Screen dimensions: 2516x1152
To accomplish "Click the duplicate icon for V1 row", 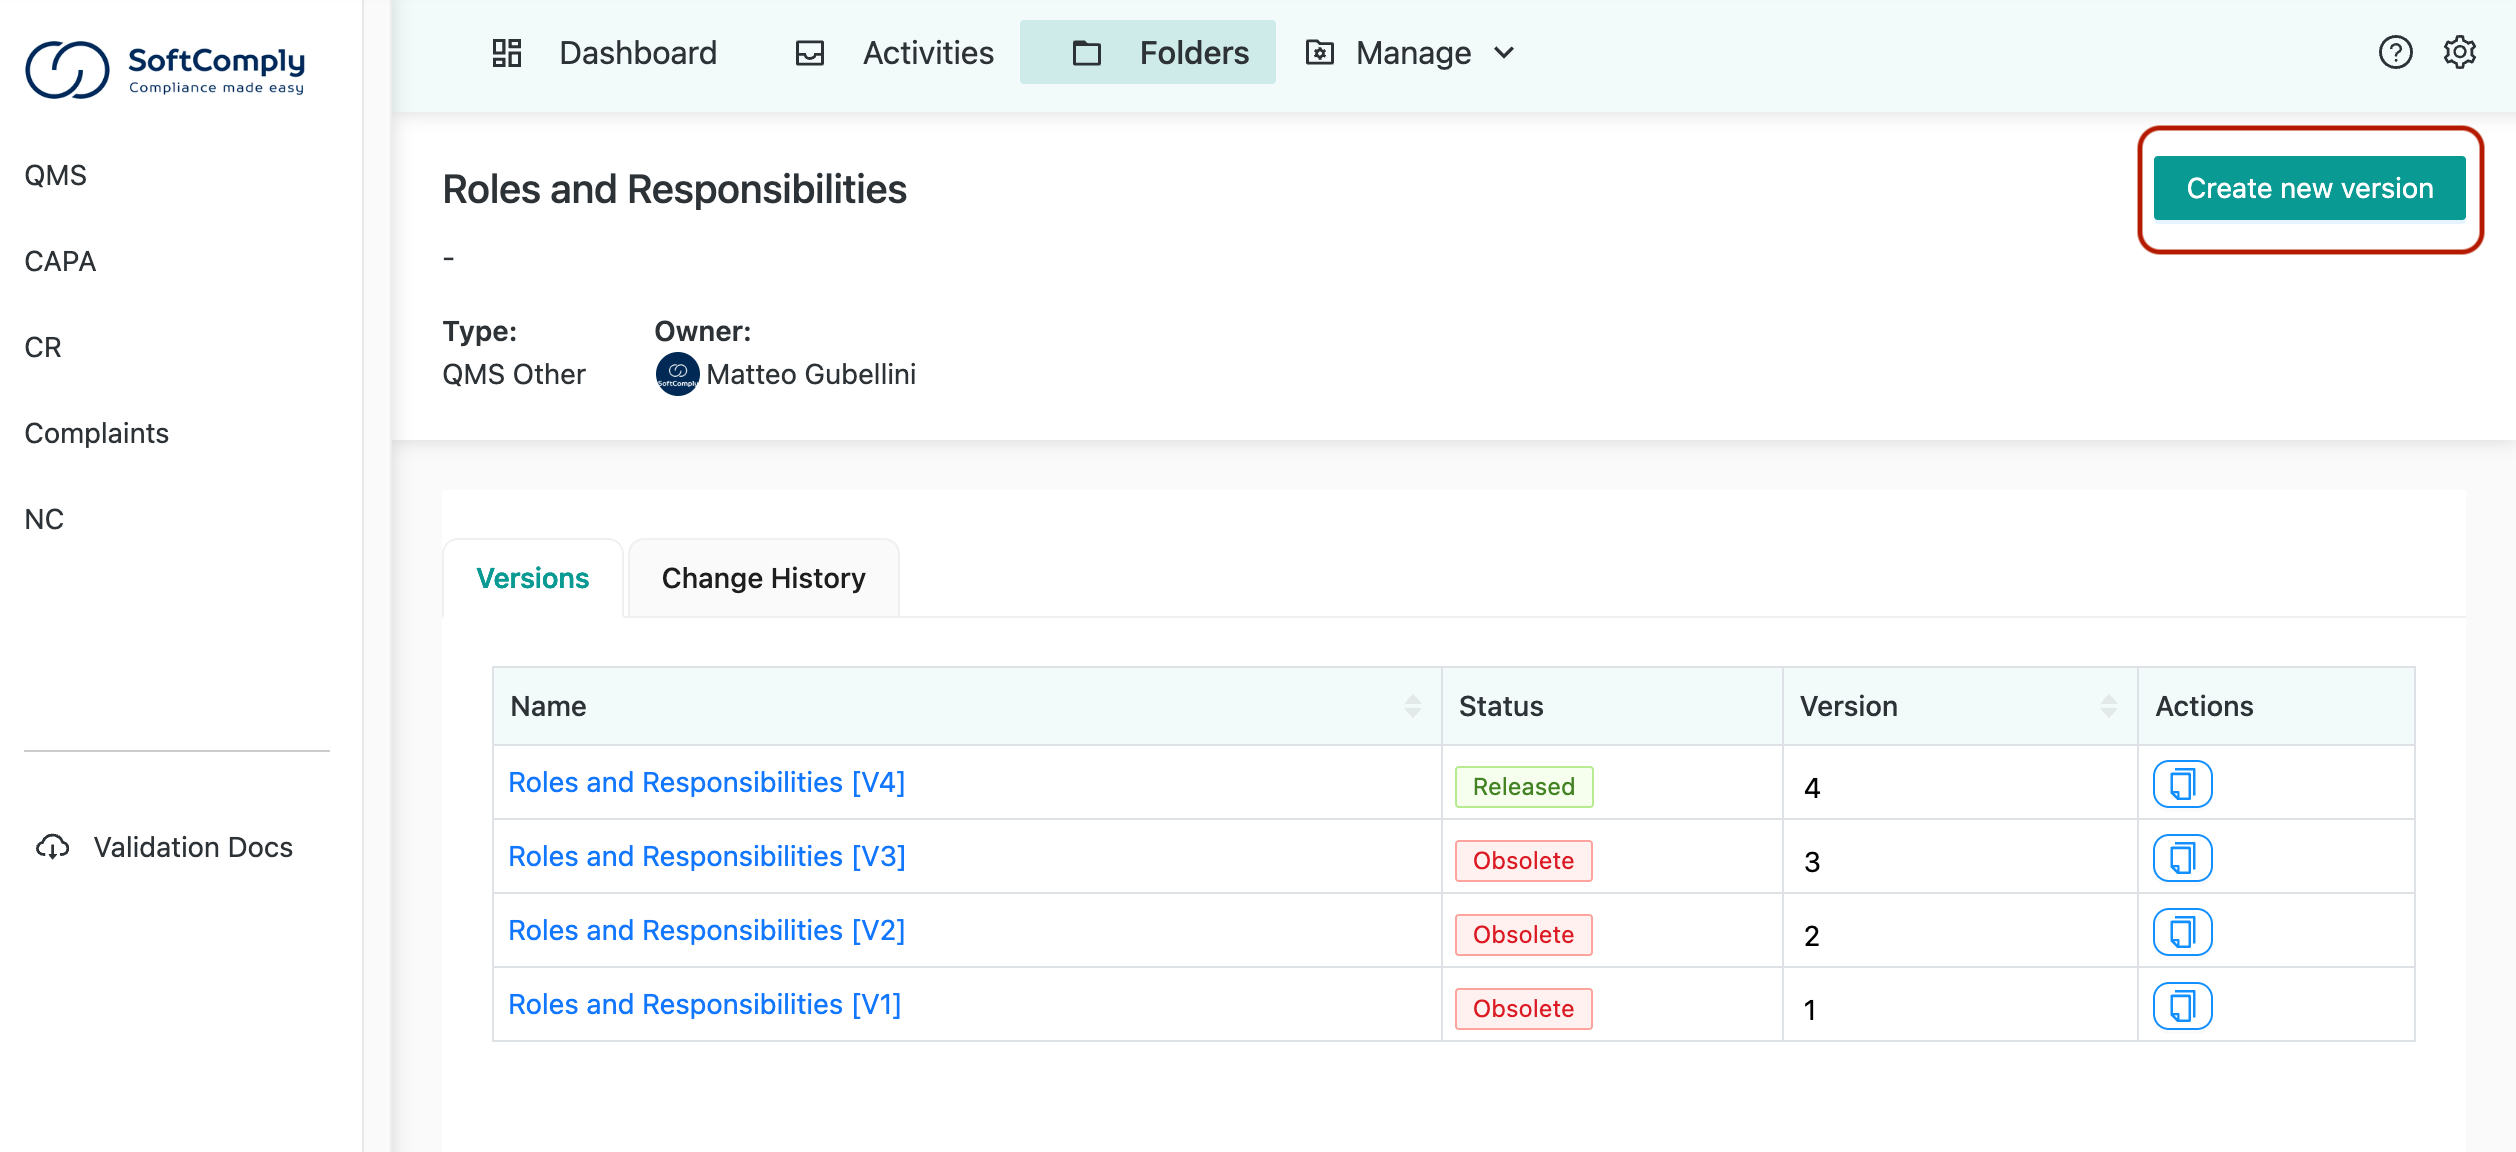I will tap(2182, 1006).
